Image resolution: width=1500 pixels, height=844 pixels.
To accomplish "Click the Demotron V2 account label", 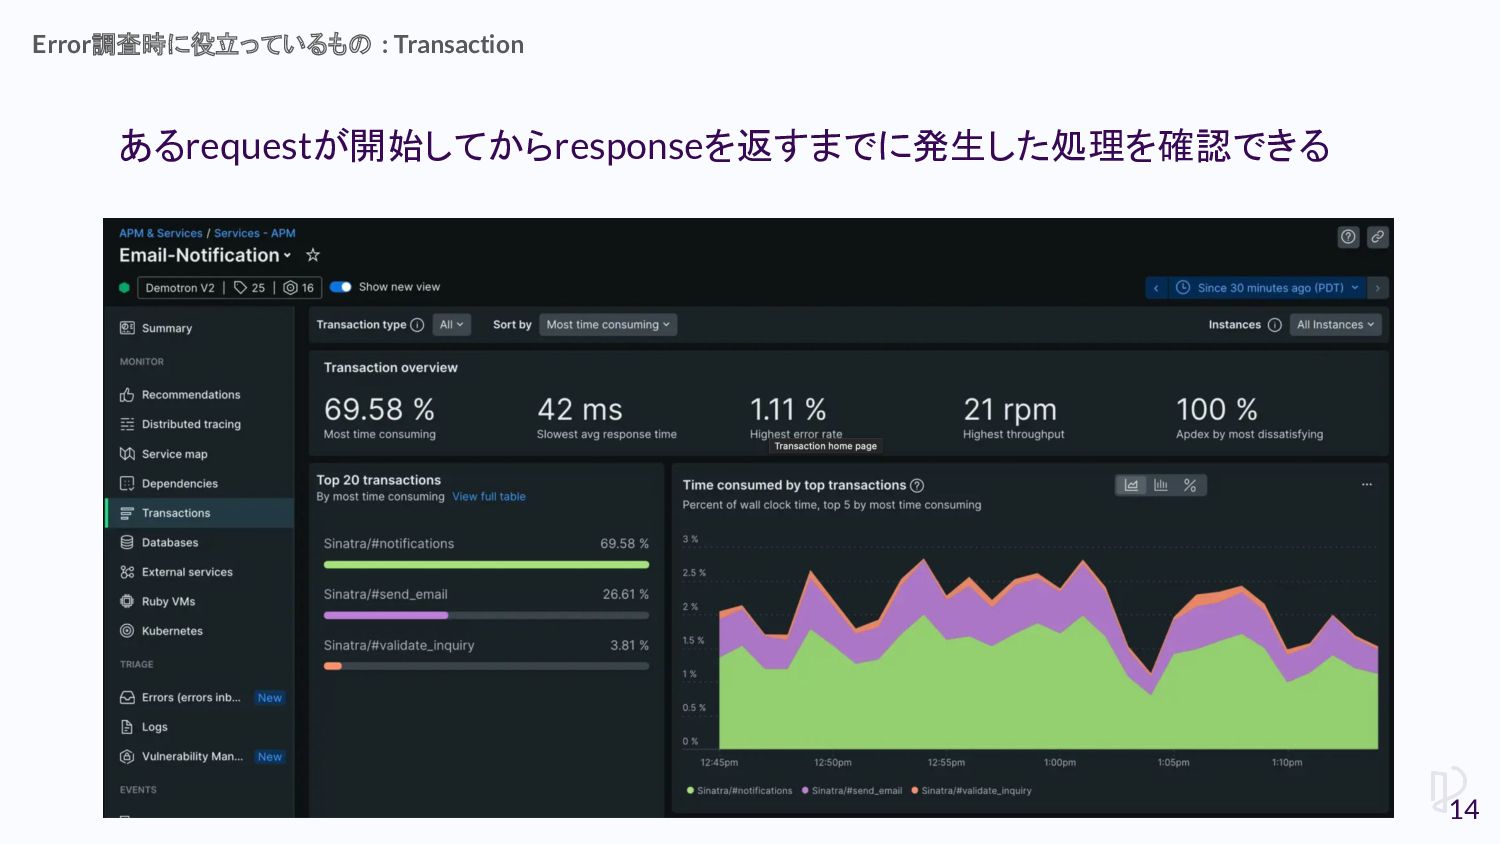I will [x=180, y=288].
